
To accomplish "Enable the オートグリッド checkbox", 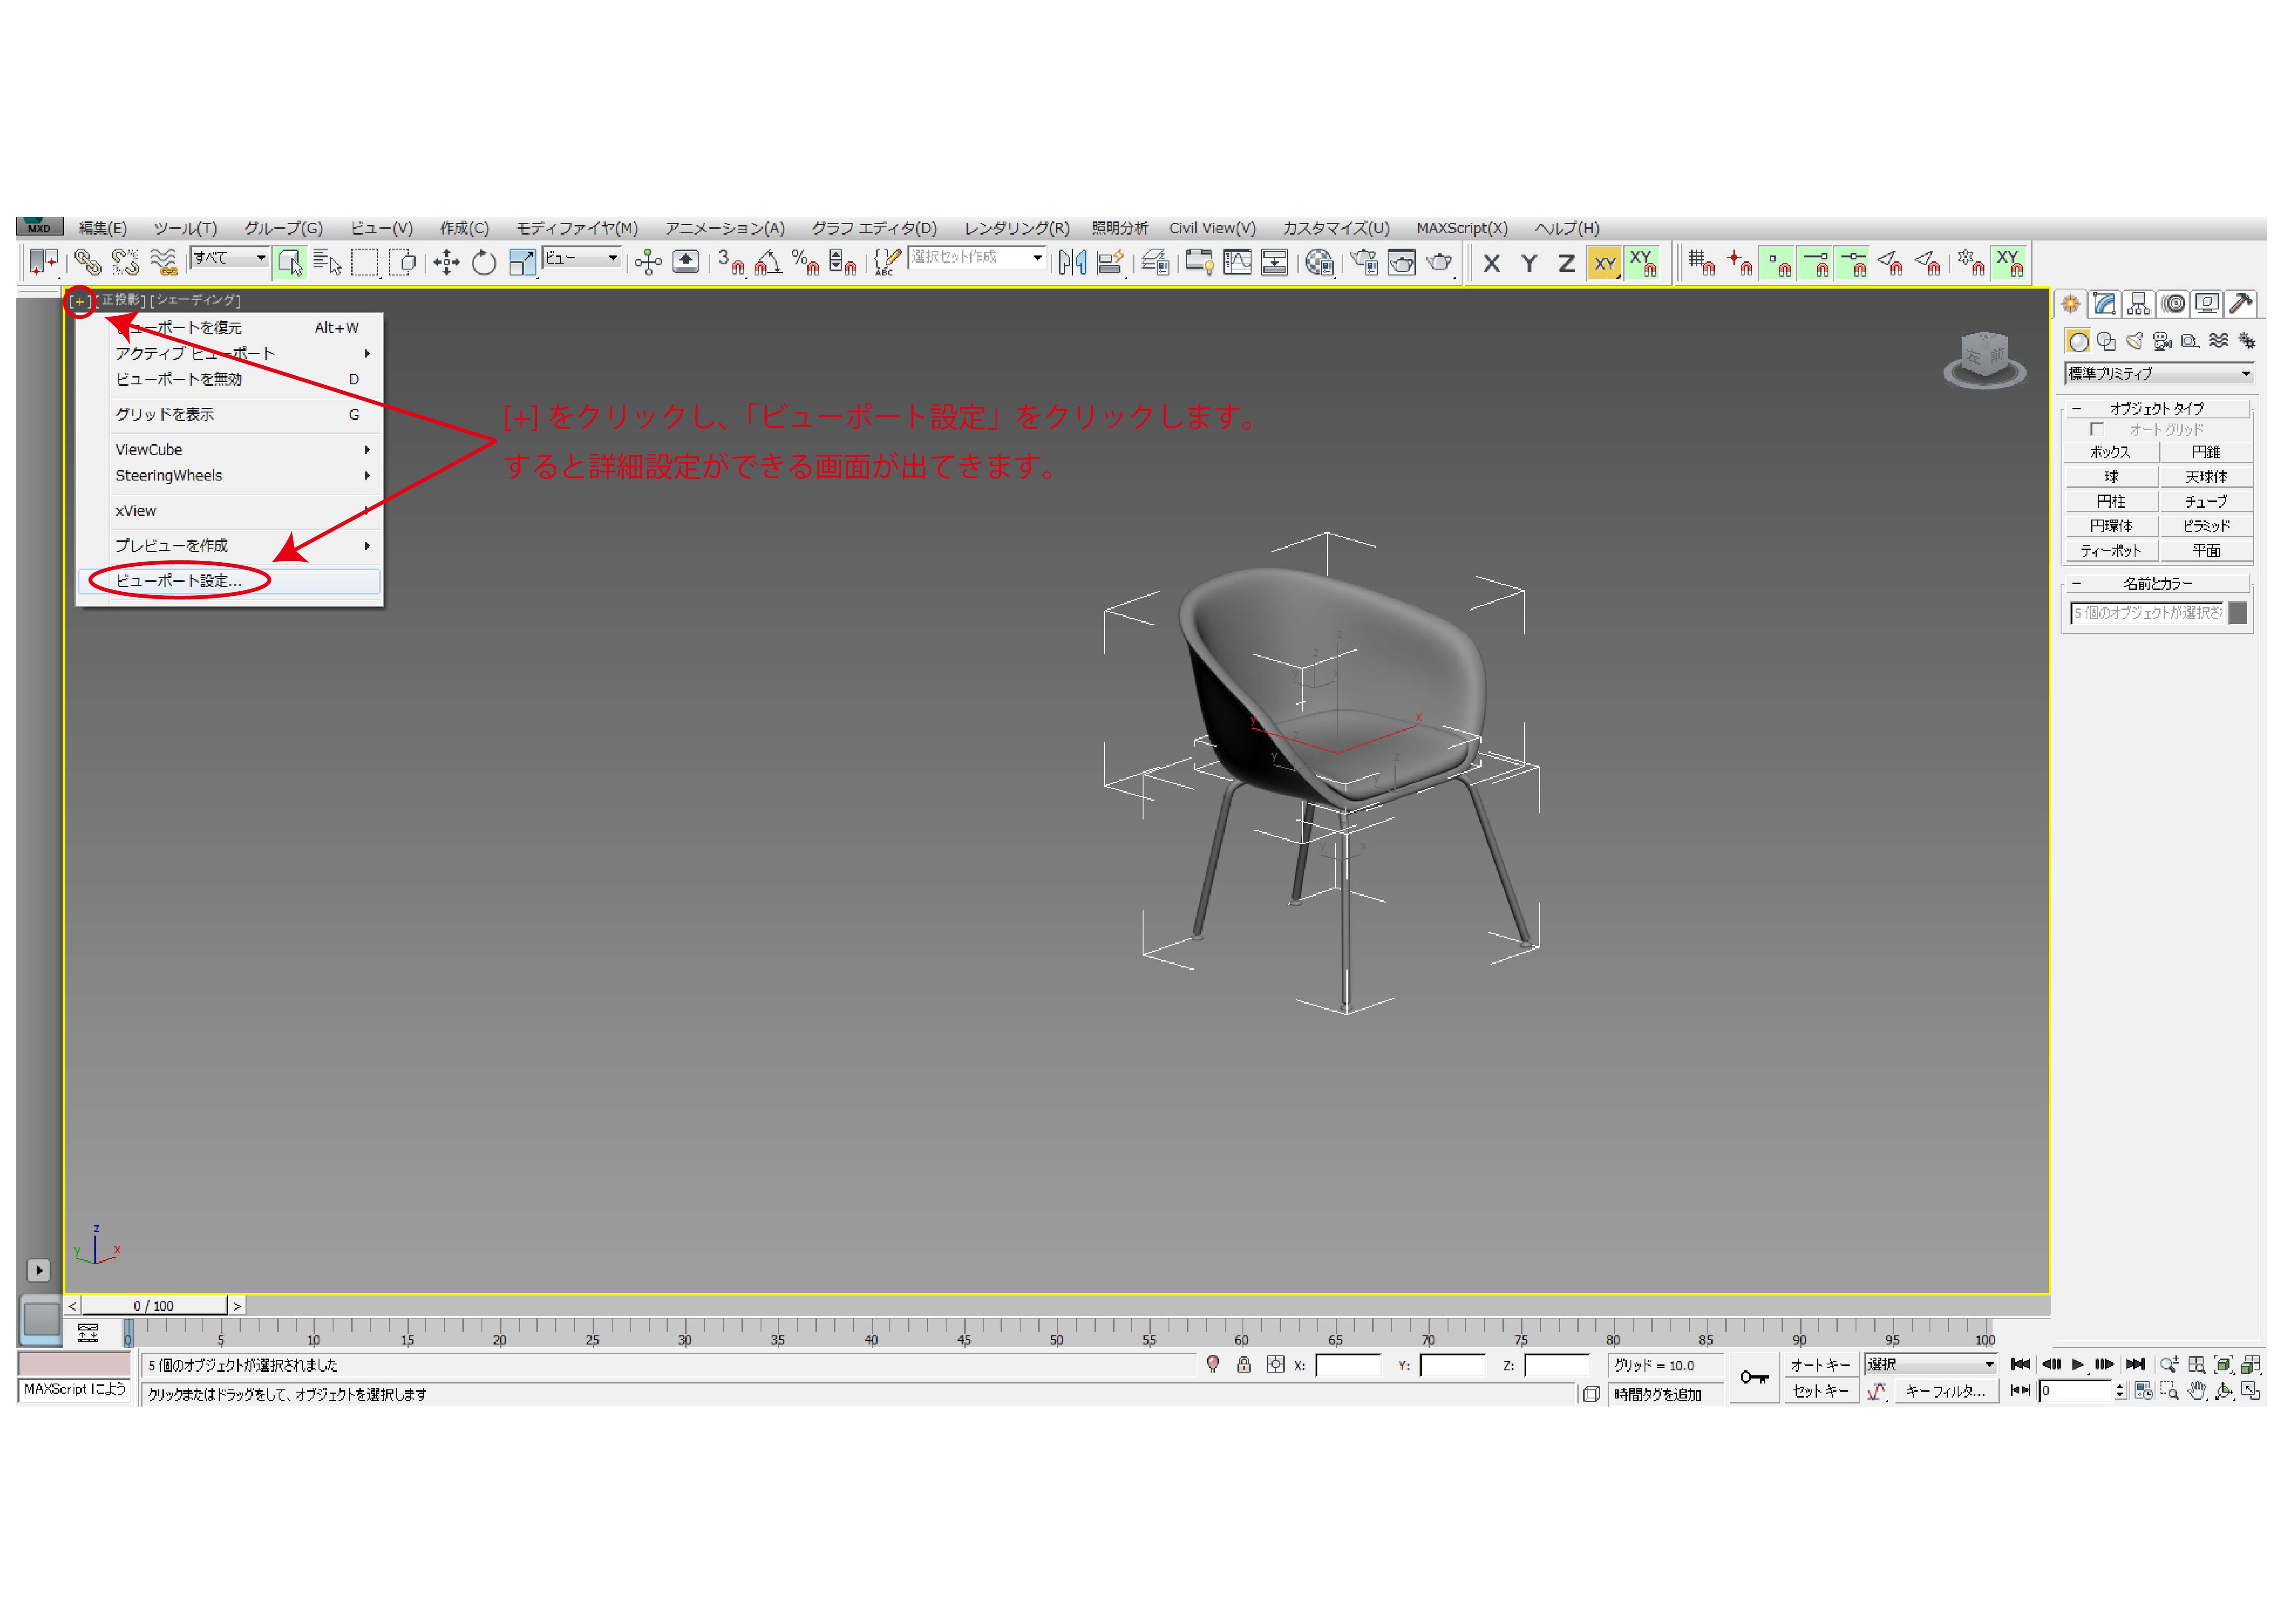I will tap(2097, 429).
